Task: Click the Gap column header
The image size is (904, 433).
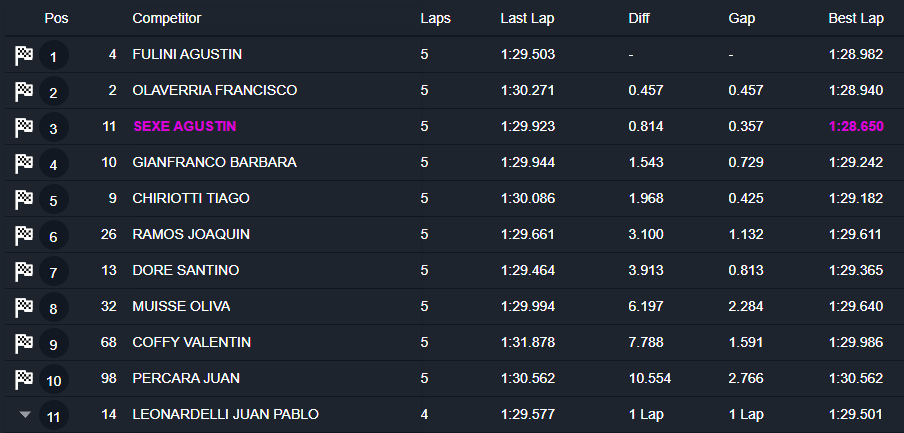Action: click(x=741, y=18)
